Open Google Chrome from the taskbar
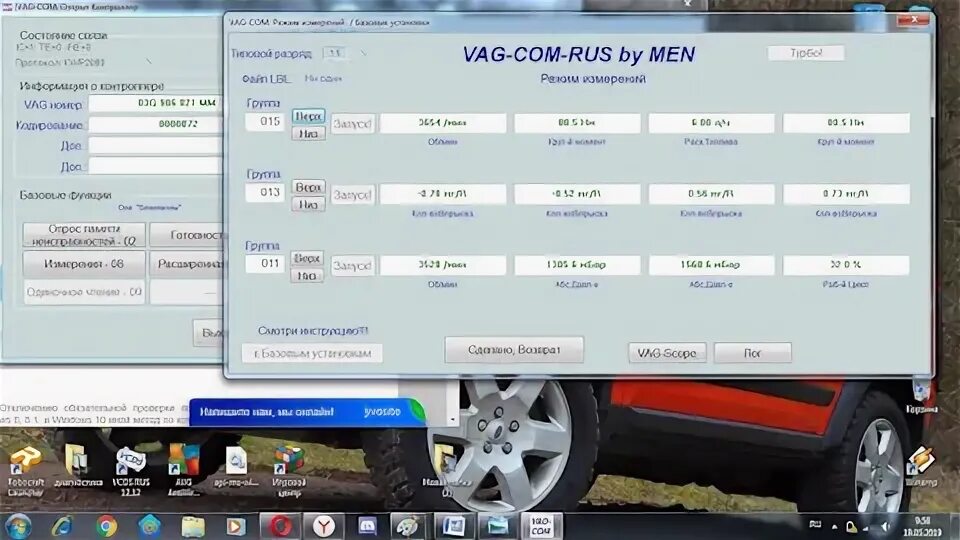The width and height of the screenshot is (960, 540). point(106,526)
